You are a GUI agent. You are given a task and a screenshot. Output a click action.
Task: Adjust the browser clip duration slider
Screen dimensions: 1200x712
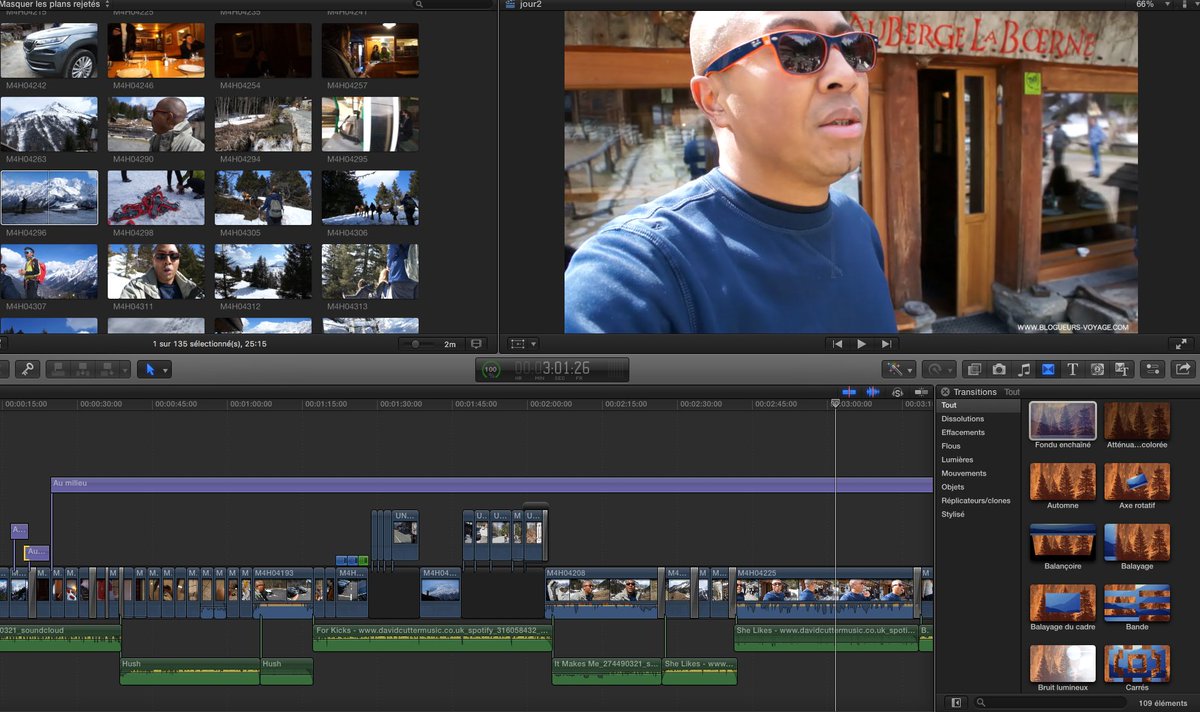(x=417, y=344)
